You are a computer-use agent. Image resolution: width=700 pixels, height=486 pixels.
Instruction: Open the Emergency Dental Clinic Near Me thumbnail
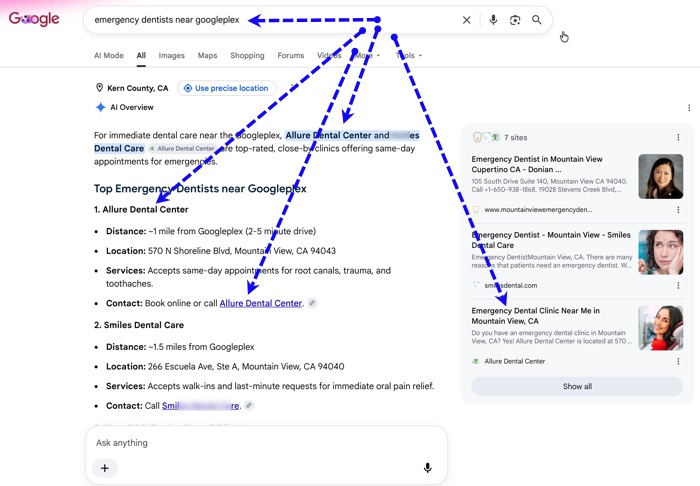[x=661, y=328]
